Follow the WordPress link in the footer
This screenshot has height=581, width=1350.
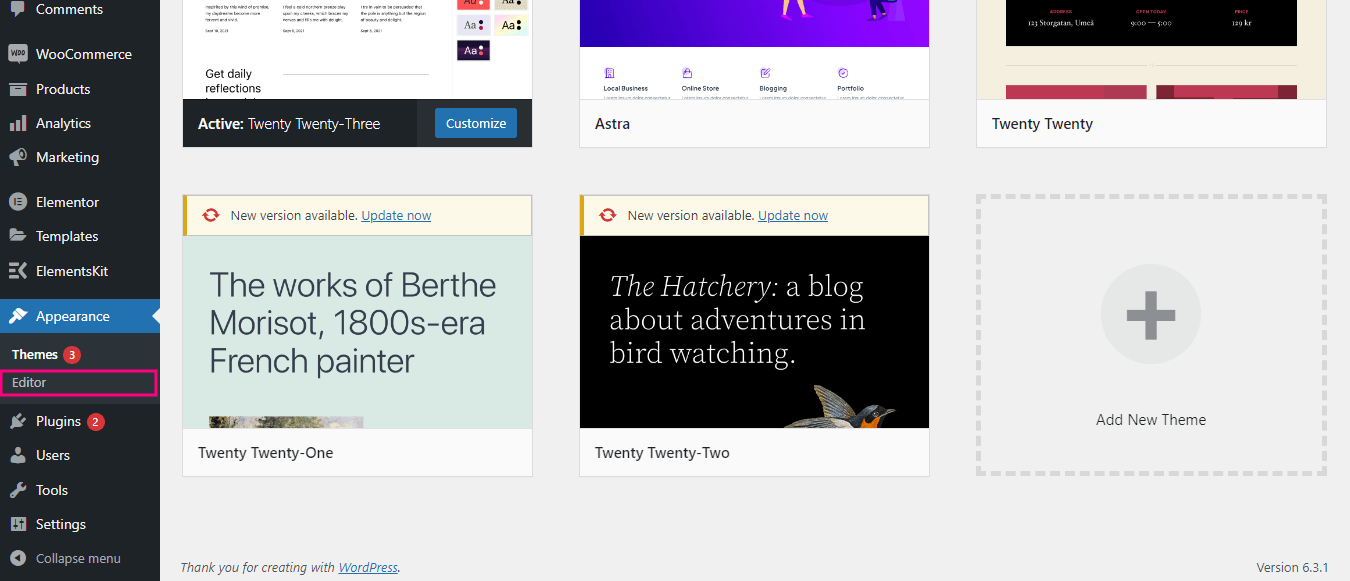(368, 567)
